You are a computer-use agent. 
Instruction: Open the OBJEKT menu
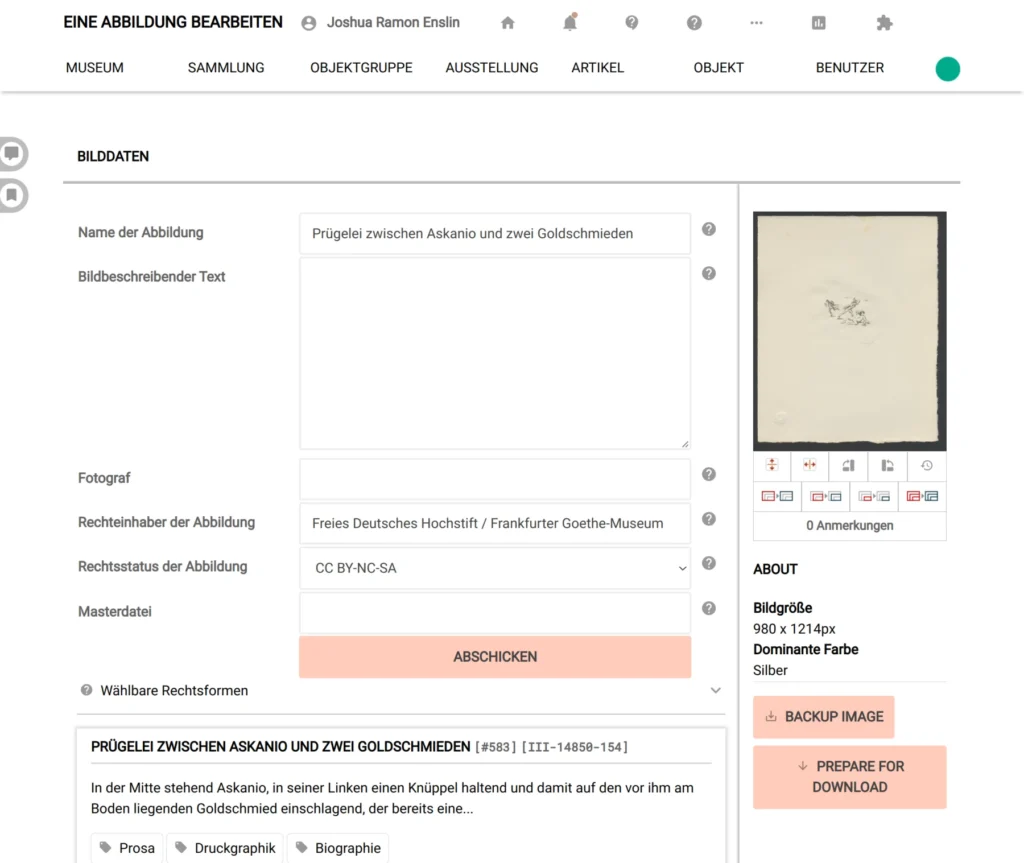pos(718,68)
